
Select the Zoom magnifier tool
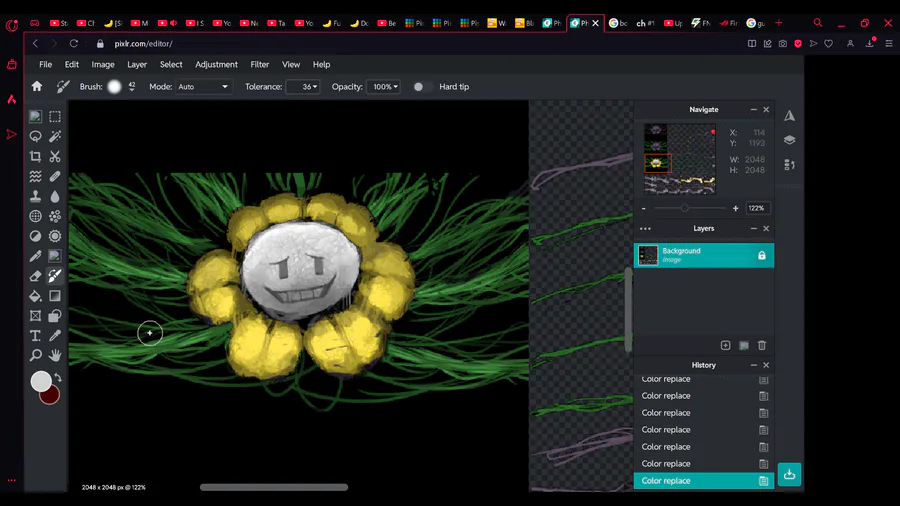pyautogui.click(x=35, y=355)
